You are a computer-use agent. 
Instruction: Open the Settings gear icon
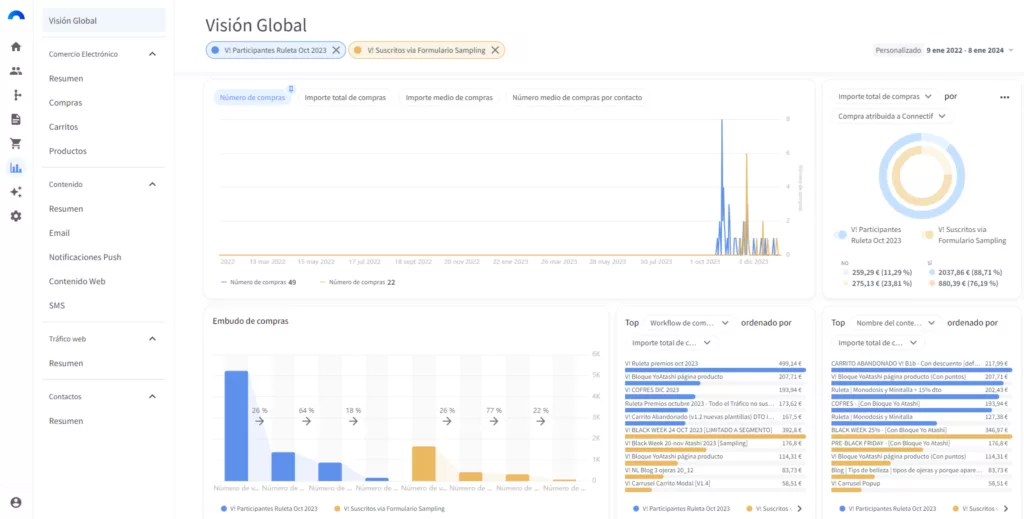16,216
